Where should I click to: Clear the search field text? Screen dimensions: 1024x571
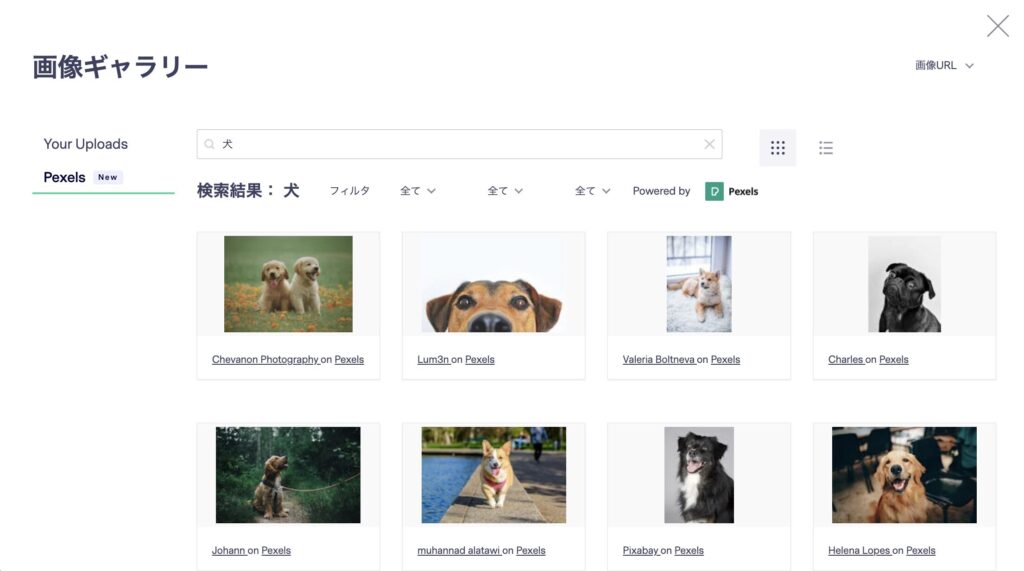coord(709,144)
